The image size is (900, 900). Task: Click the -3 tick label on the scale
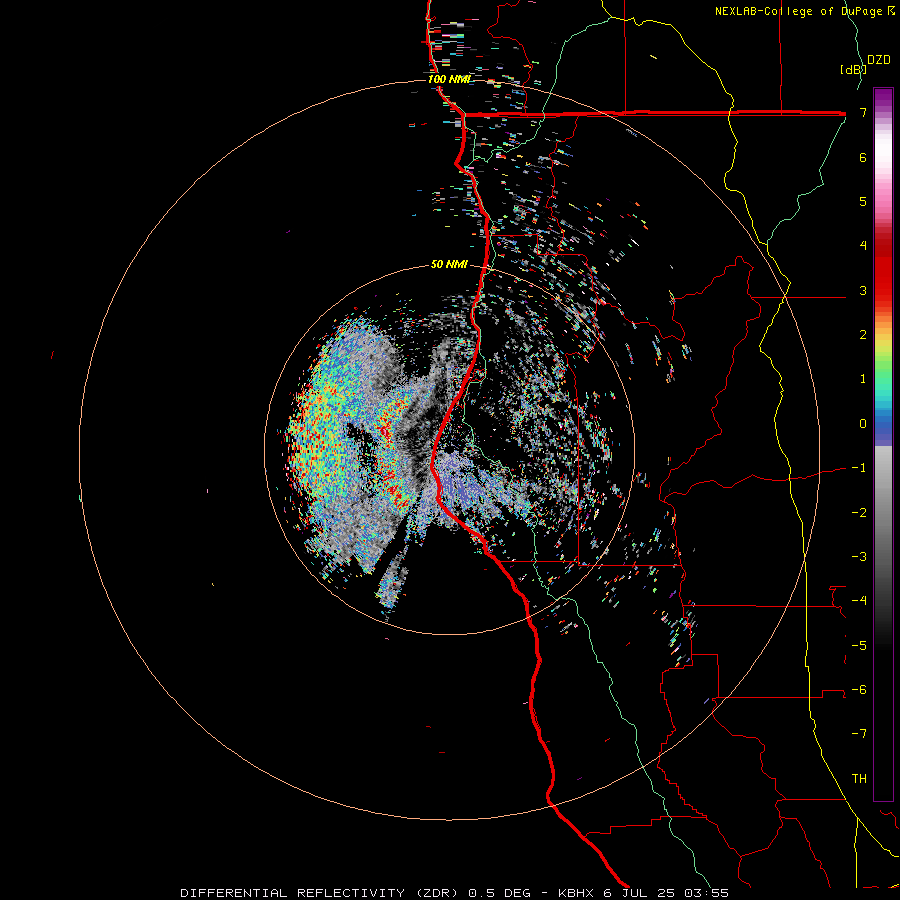(x=859, y=557)
